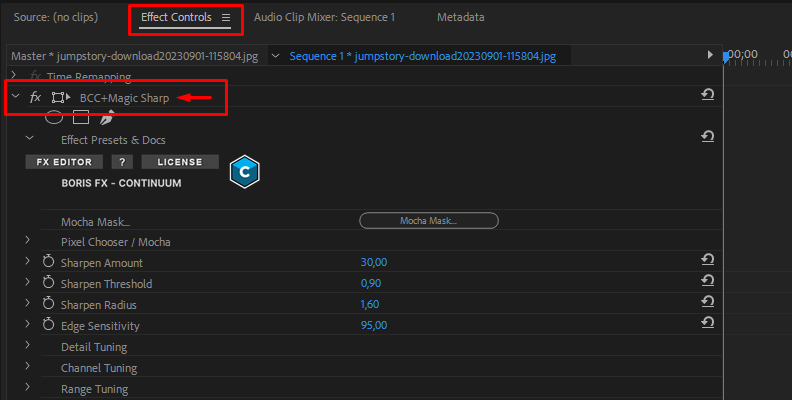Reset Effect Presets & Docs parameter

[x=708, y=136]
